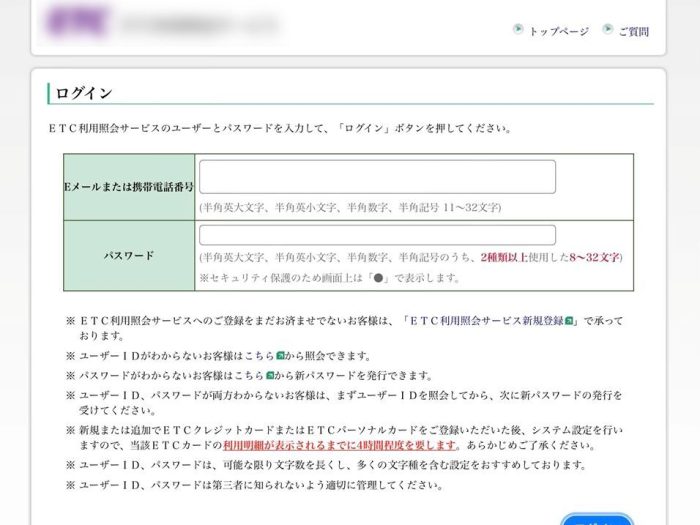Click the Eメールまたは携帯電話番号 label cell
The height and width of the screenshot is (525, 700).
coord(129,187)
